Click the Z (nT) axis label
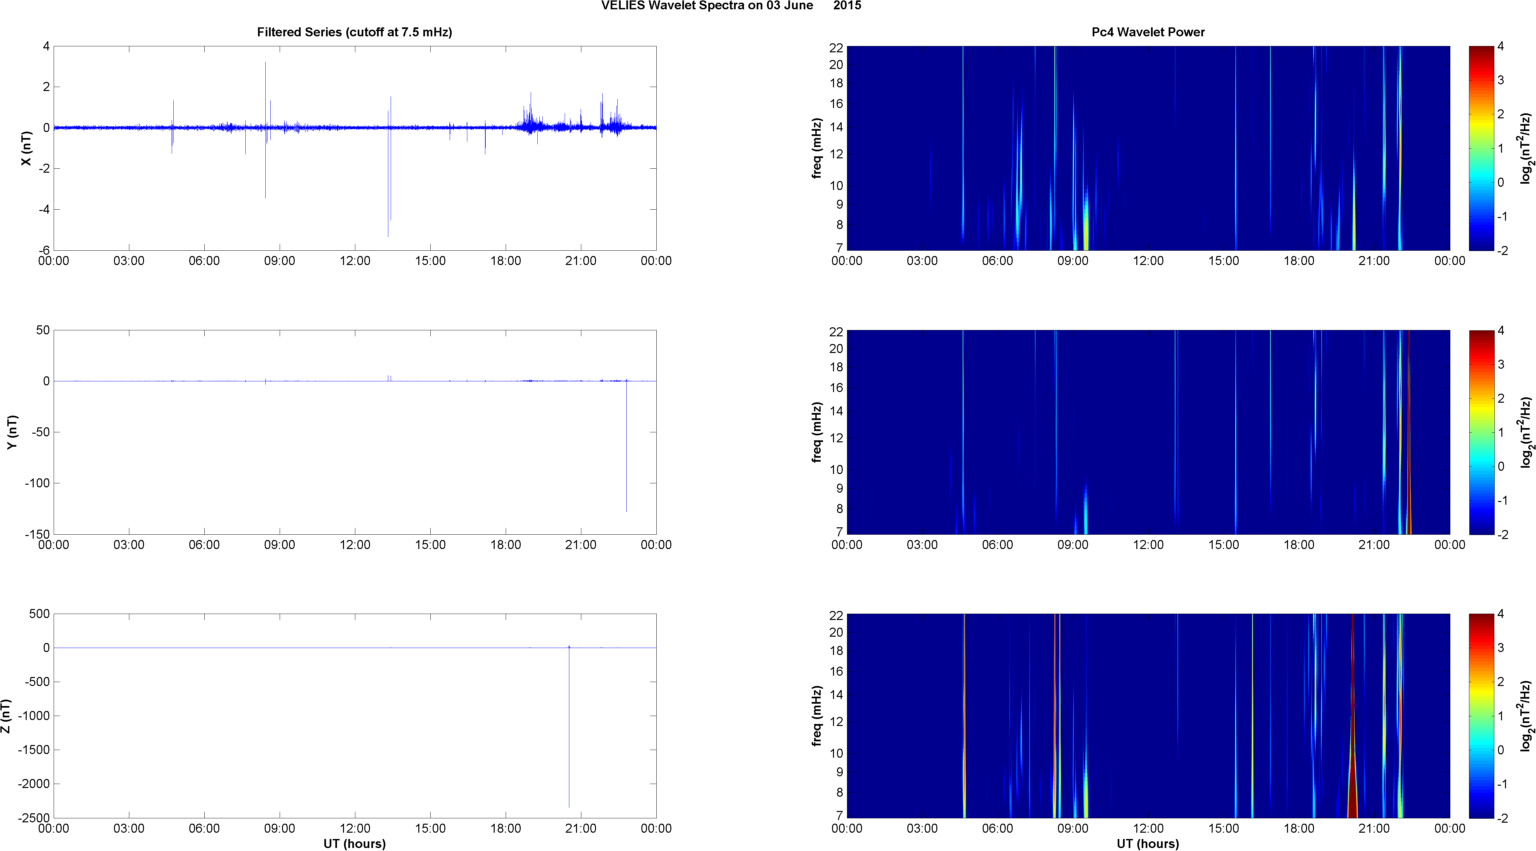 [6, 716]
